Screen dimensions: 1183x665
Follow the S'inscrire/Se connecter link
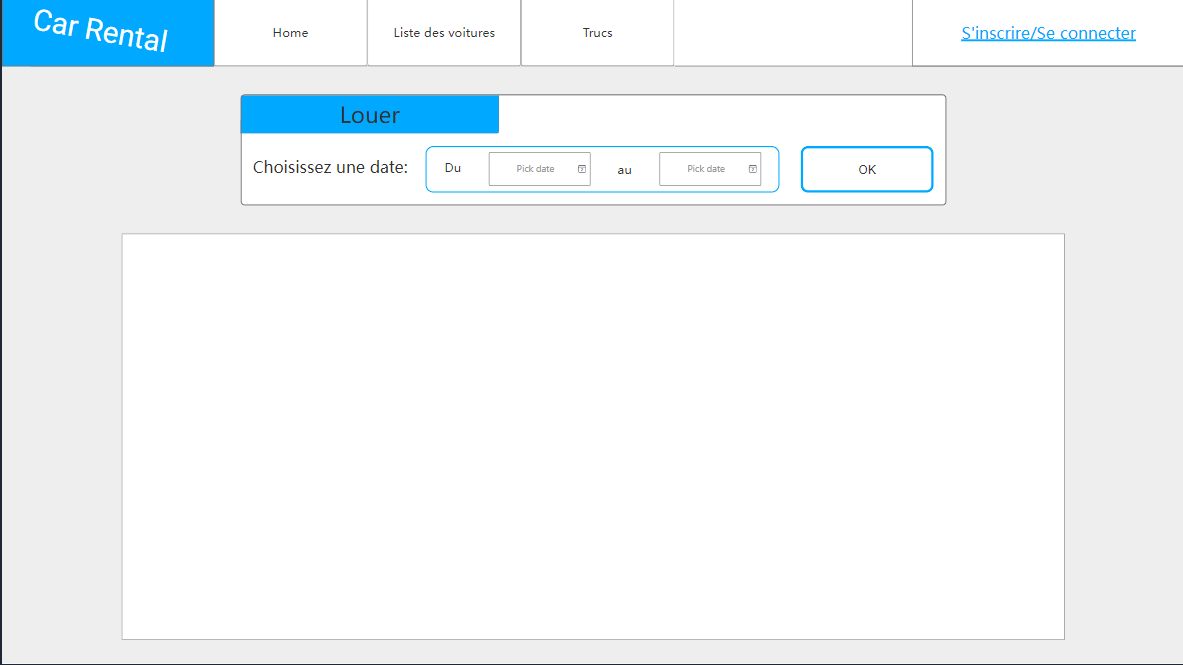pos(1048,33)
